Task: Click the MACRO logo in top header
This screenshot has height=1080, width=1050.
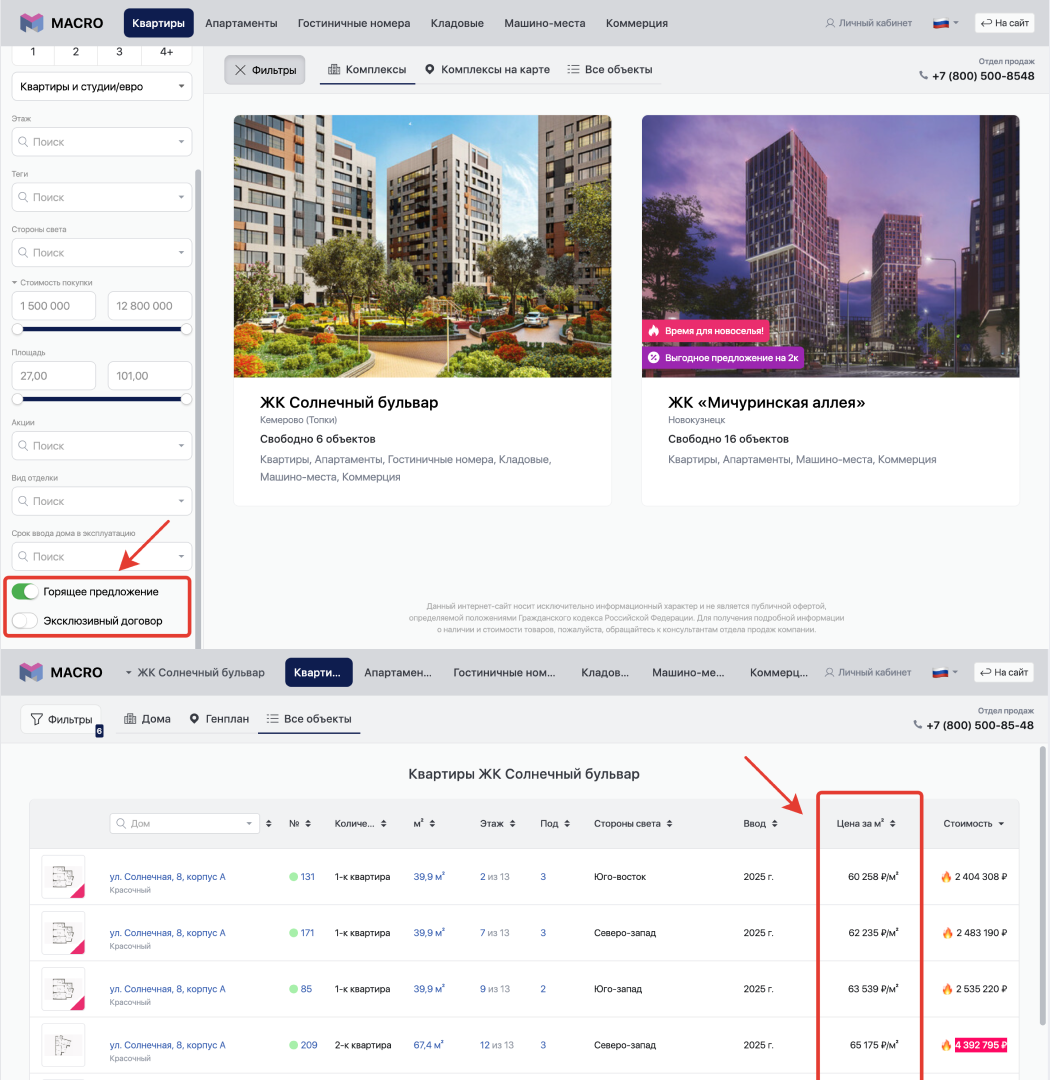Action: [x=61, y=23]
